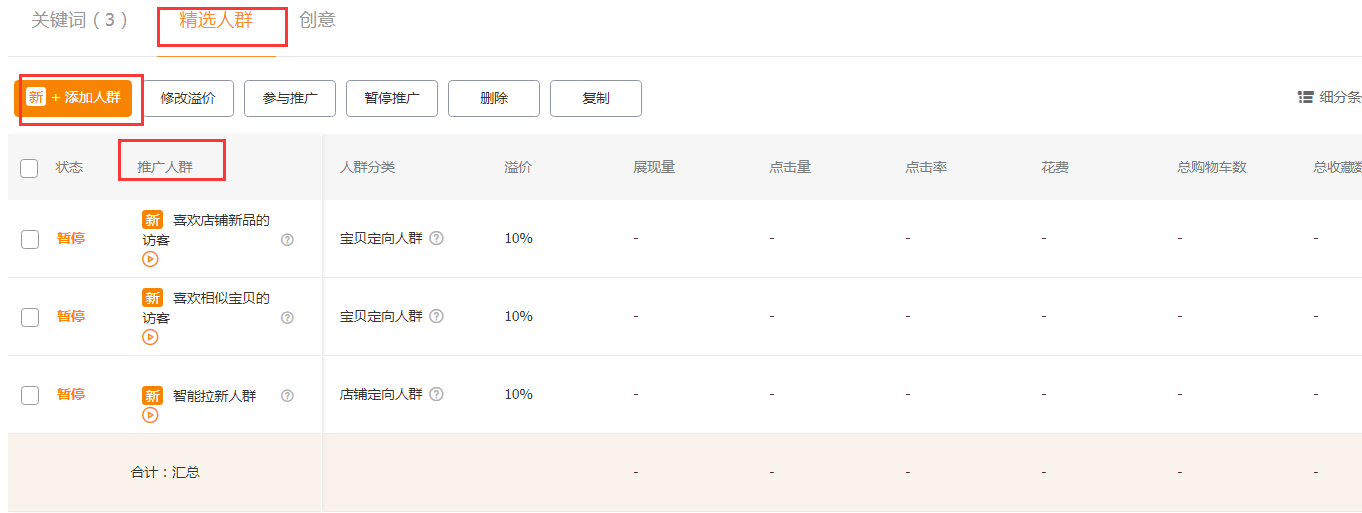Click the 新 badge on 喜欢店铺新品的访客
The image size is (1362, 513).
pos(152,220)
